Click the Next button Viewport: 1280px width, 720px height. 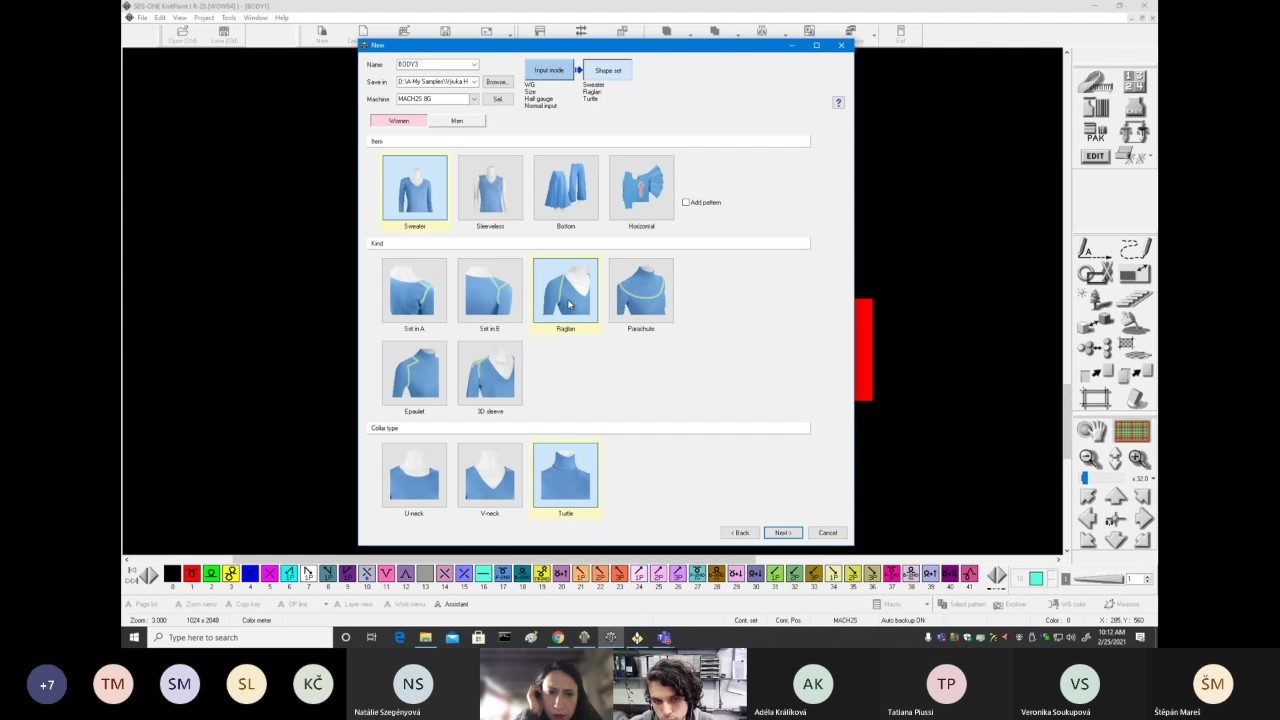782,533
